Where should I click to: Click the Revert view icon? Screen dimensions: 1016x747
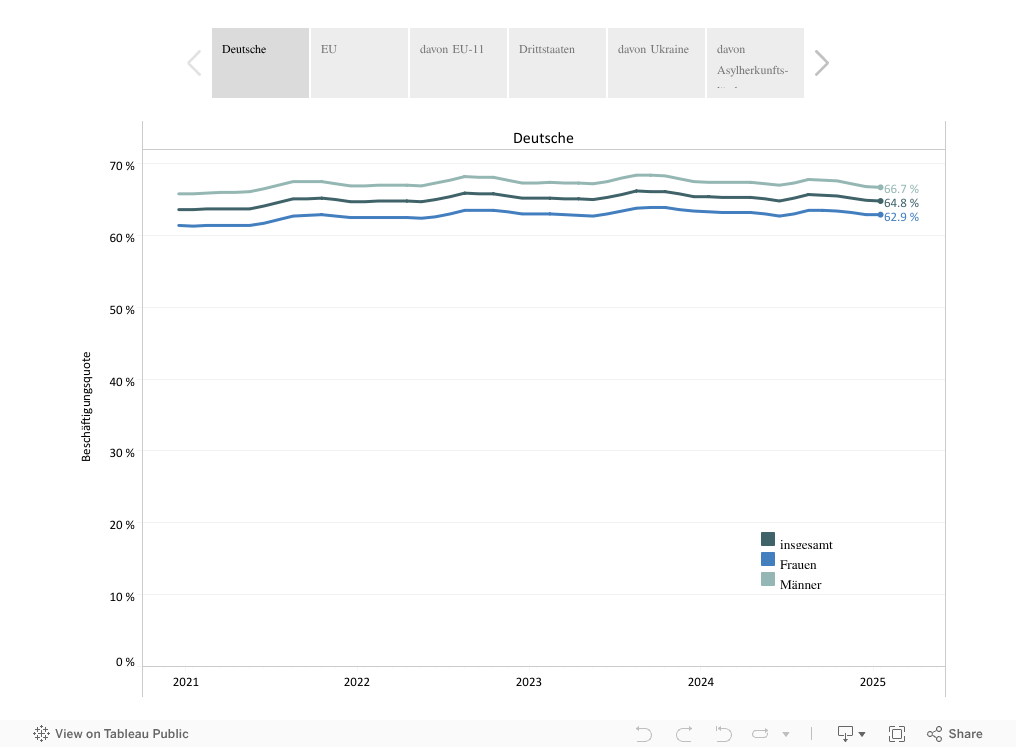pyautogui.click(x=724, y=734)
